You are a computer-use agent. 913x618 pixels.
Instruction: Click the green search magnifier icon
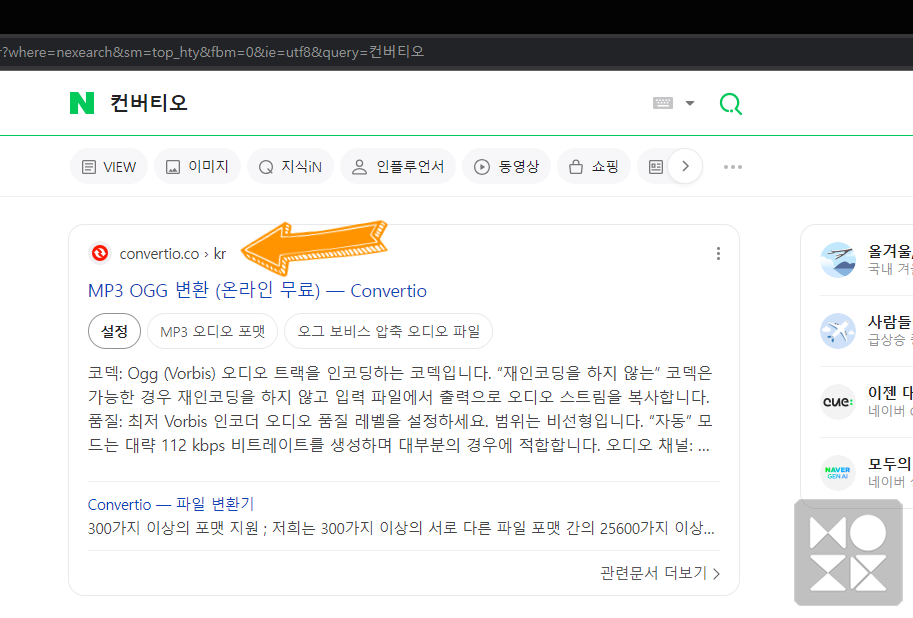click(731, 104)
